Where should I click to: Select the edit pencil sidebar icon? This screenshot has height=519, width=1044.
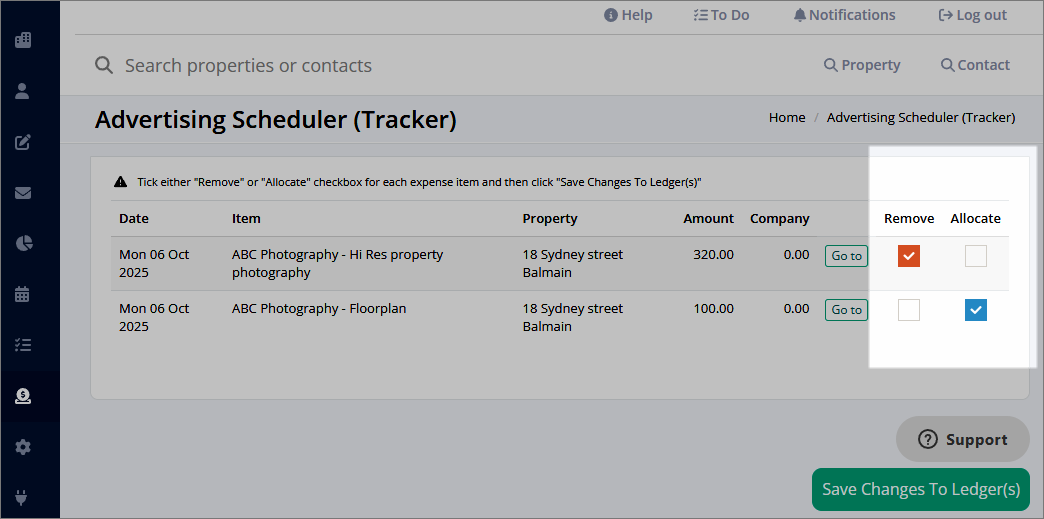(x=23, y=142)
